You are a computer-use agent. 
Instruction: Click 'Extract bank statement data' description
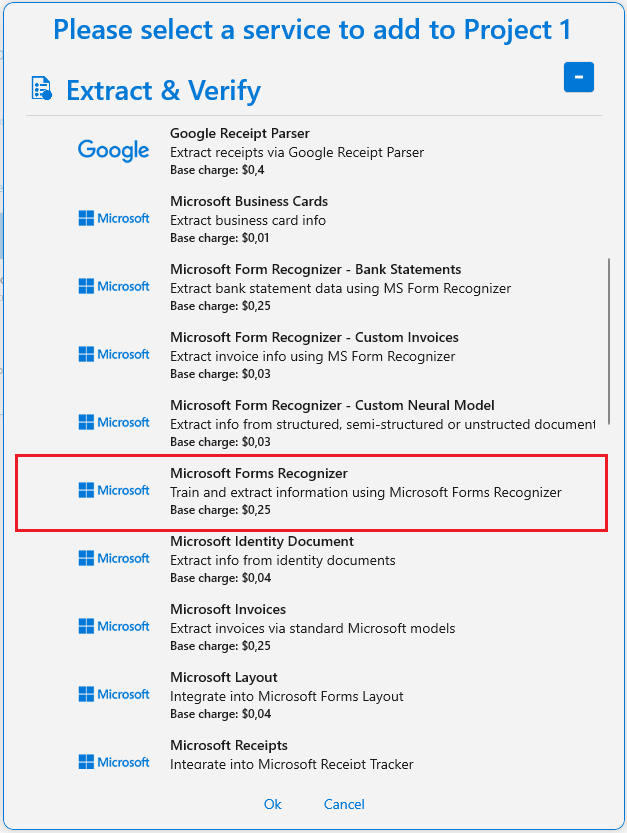341,288
